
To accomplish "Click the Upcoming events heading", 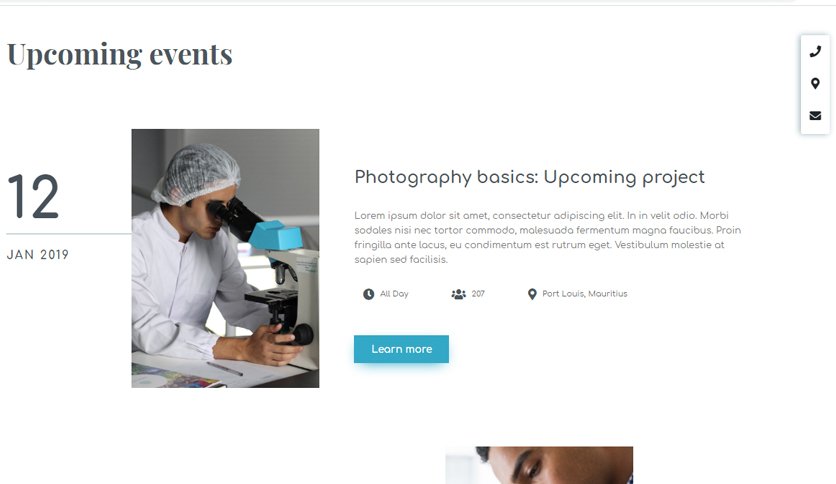I will 120,55.
